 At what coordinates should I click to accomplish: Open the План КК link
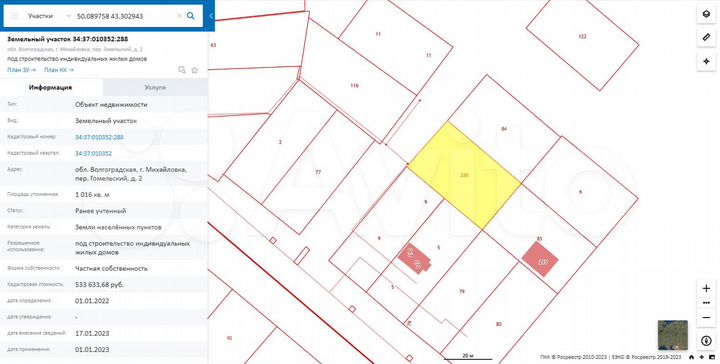click(x=59, y=70)
